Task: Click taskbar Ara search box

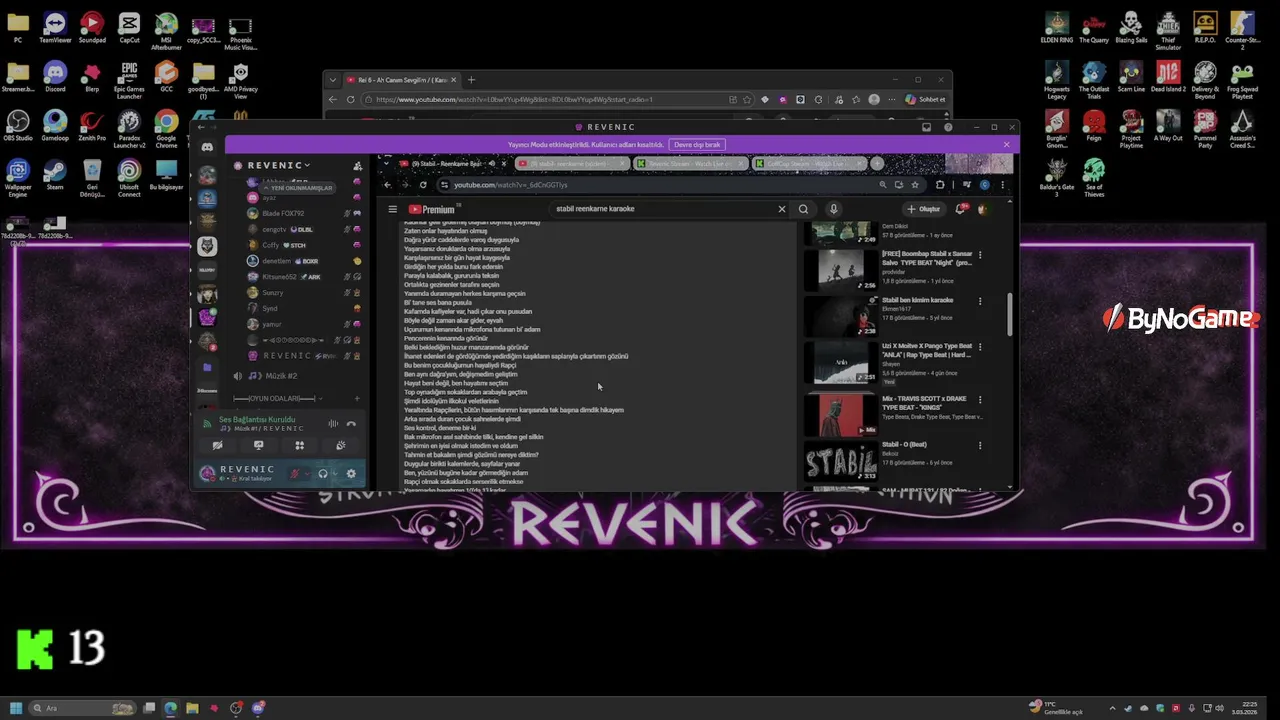Action: 82,708
